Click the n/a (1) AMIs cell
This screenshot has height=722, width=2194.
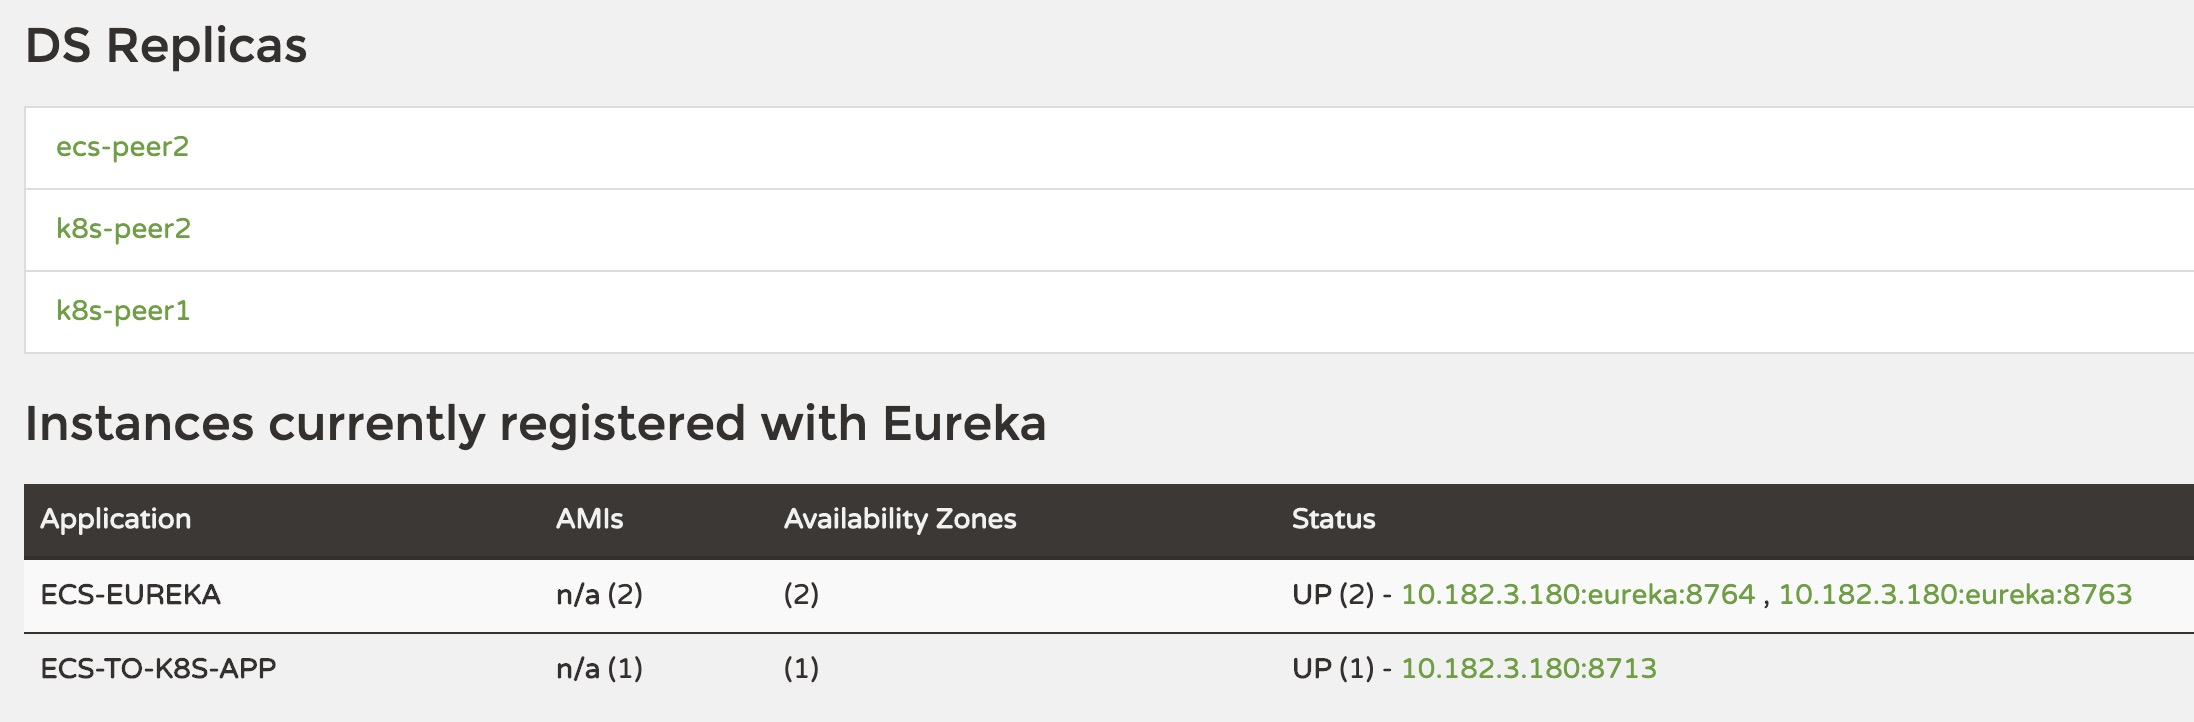[599, 669]
